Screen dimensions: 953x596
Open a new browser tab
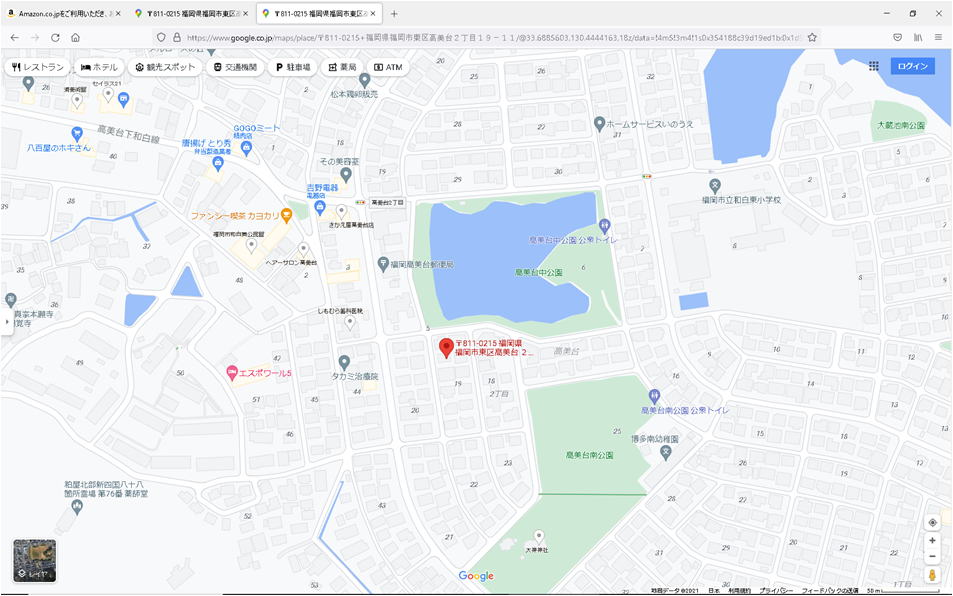[x=394, y=13]
